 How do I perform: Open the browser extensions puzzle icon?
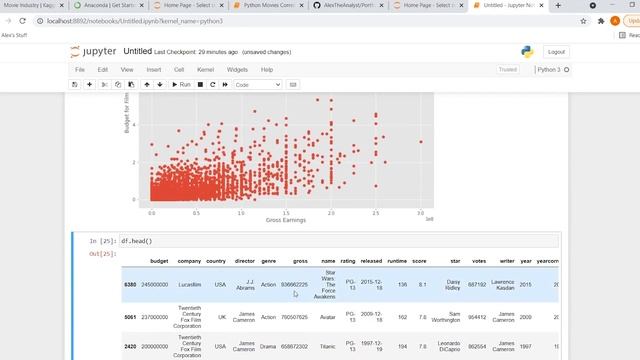coord(601,21)
